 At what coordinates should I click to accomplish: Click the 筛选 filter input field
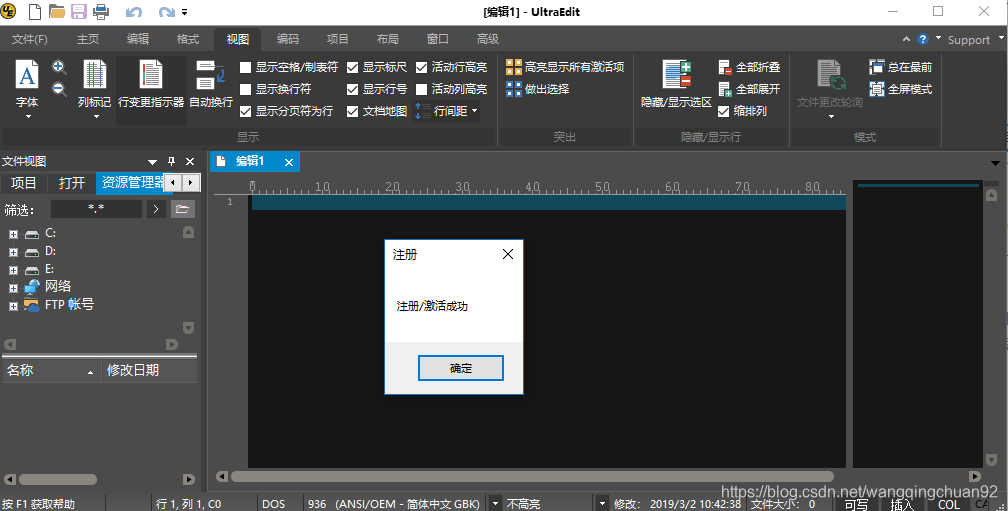click(x=96, y=209)
